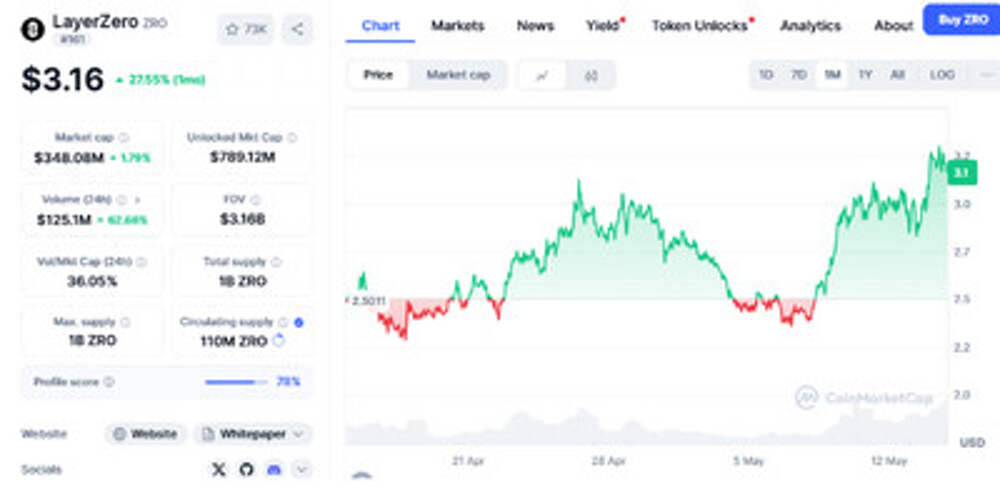Open the Discord social link
Screen dimensions: 1000x490
pos(274,470)
